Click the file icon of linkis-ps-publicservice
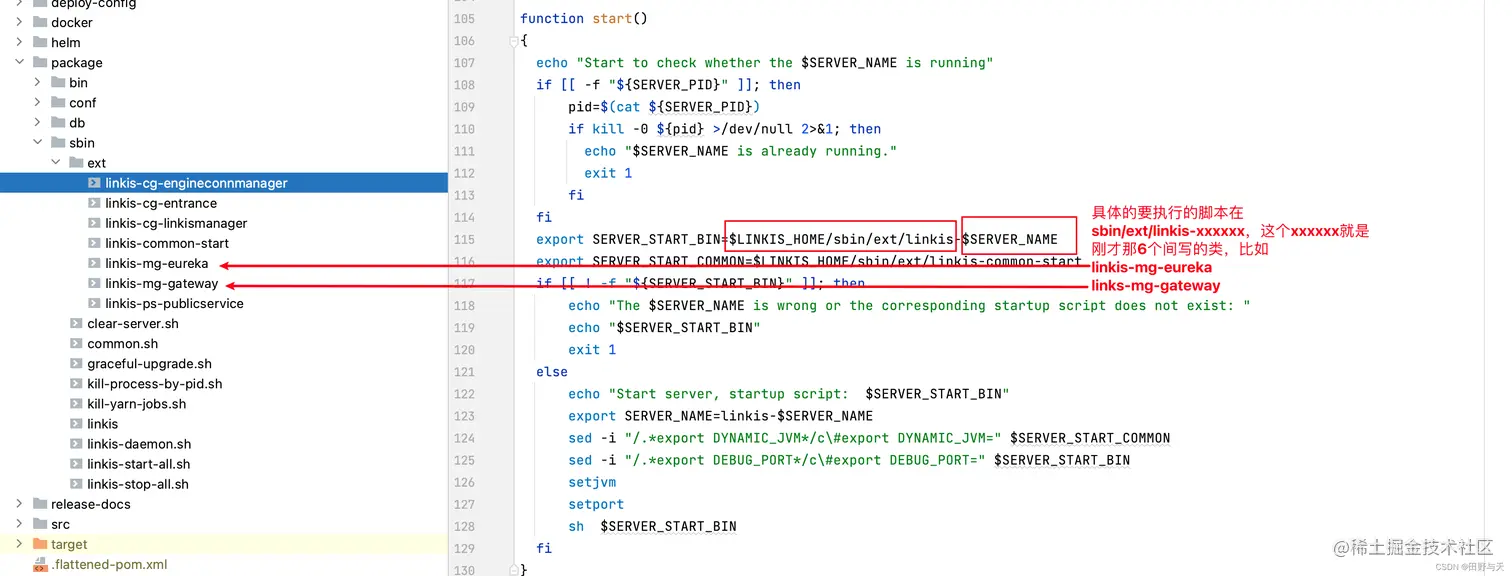Image resolution: width=1512 pixels, height=576 pixels. (94, 303)
